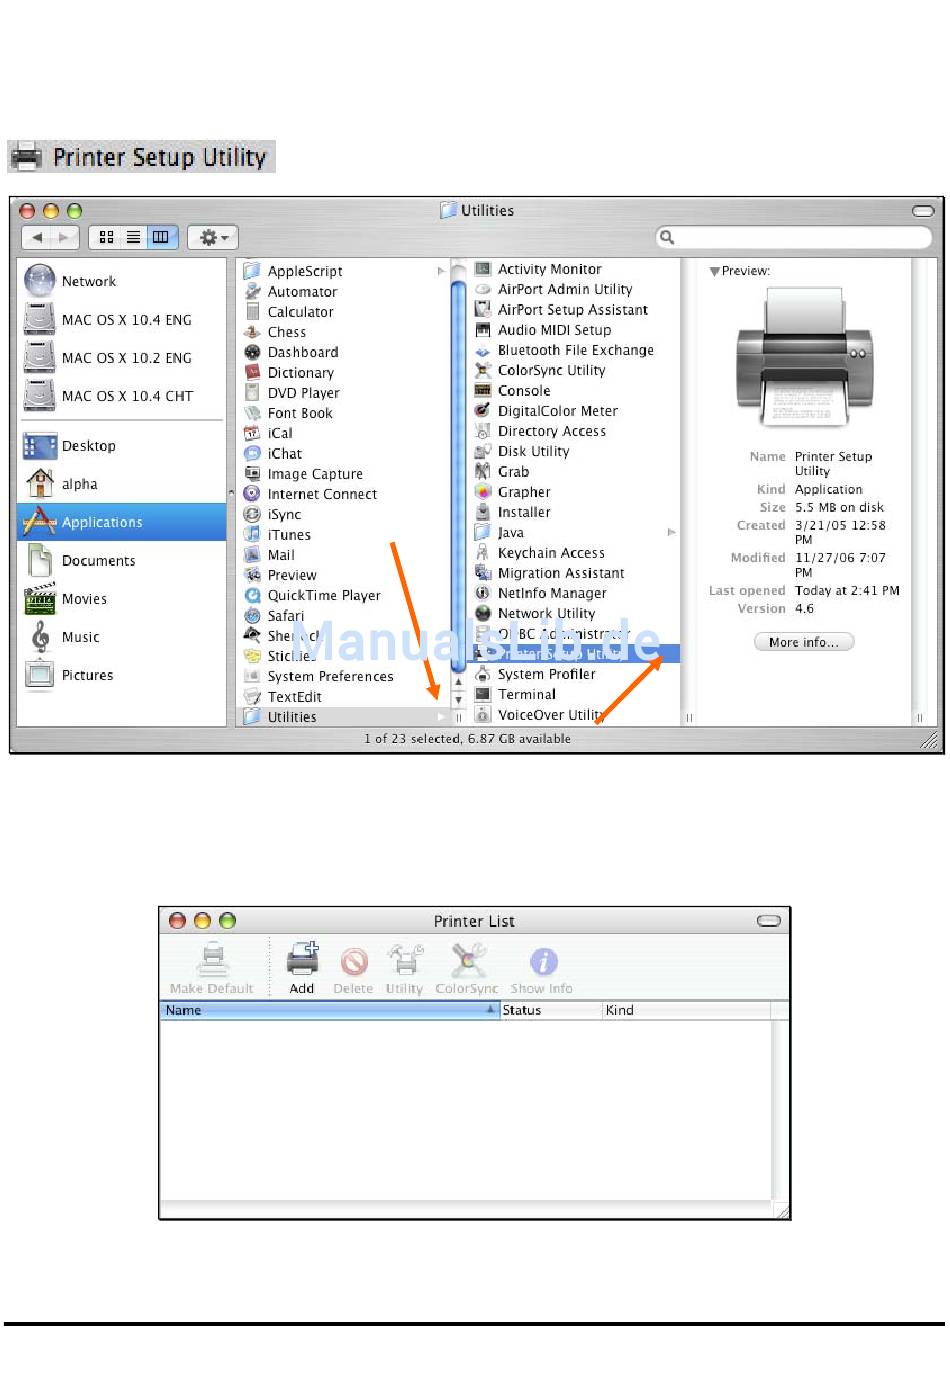Image resolution: width=950 pixels, height=1389 pixels.
Task: Click the Show Info icon in Printer List
Action: coord(543,961)
